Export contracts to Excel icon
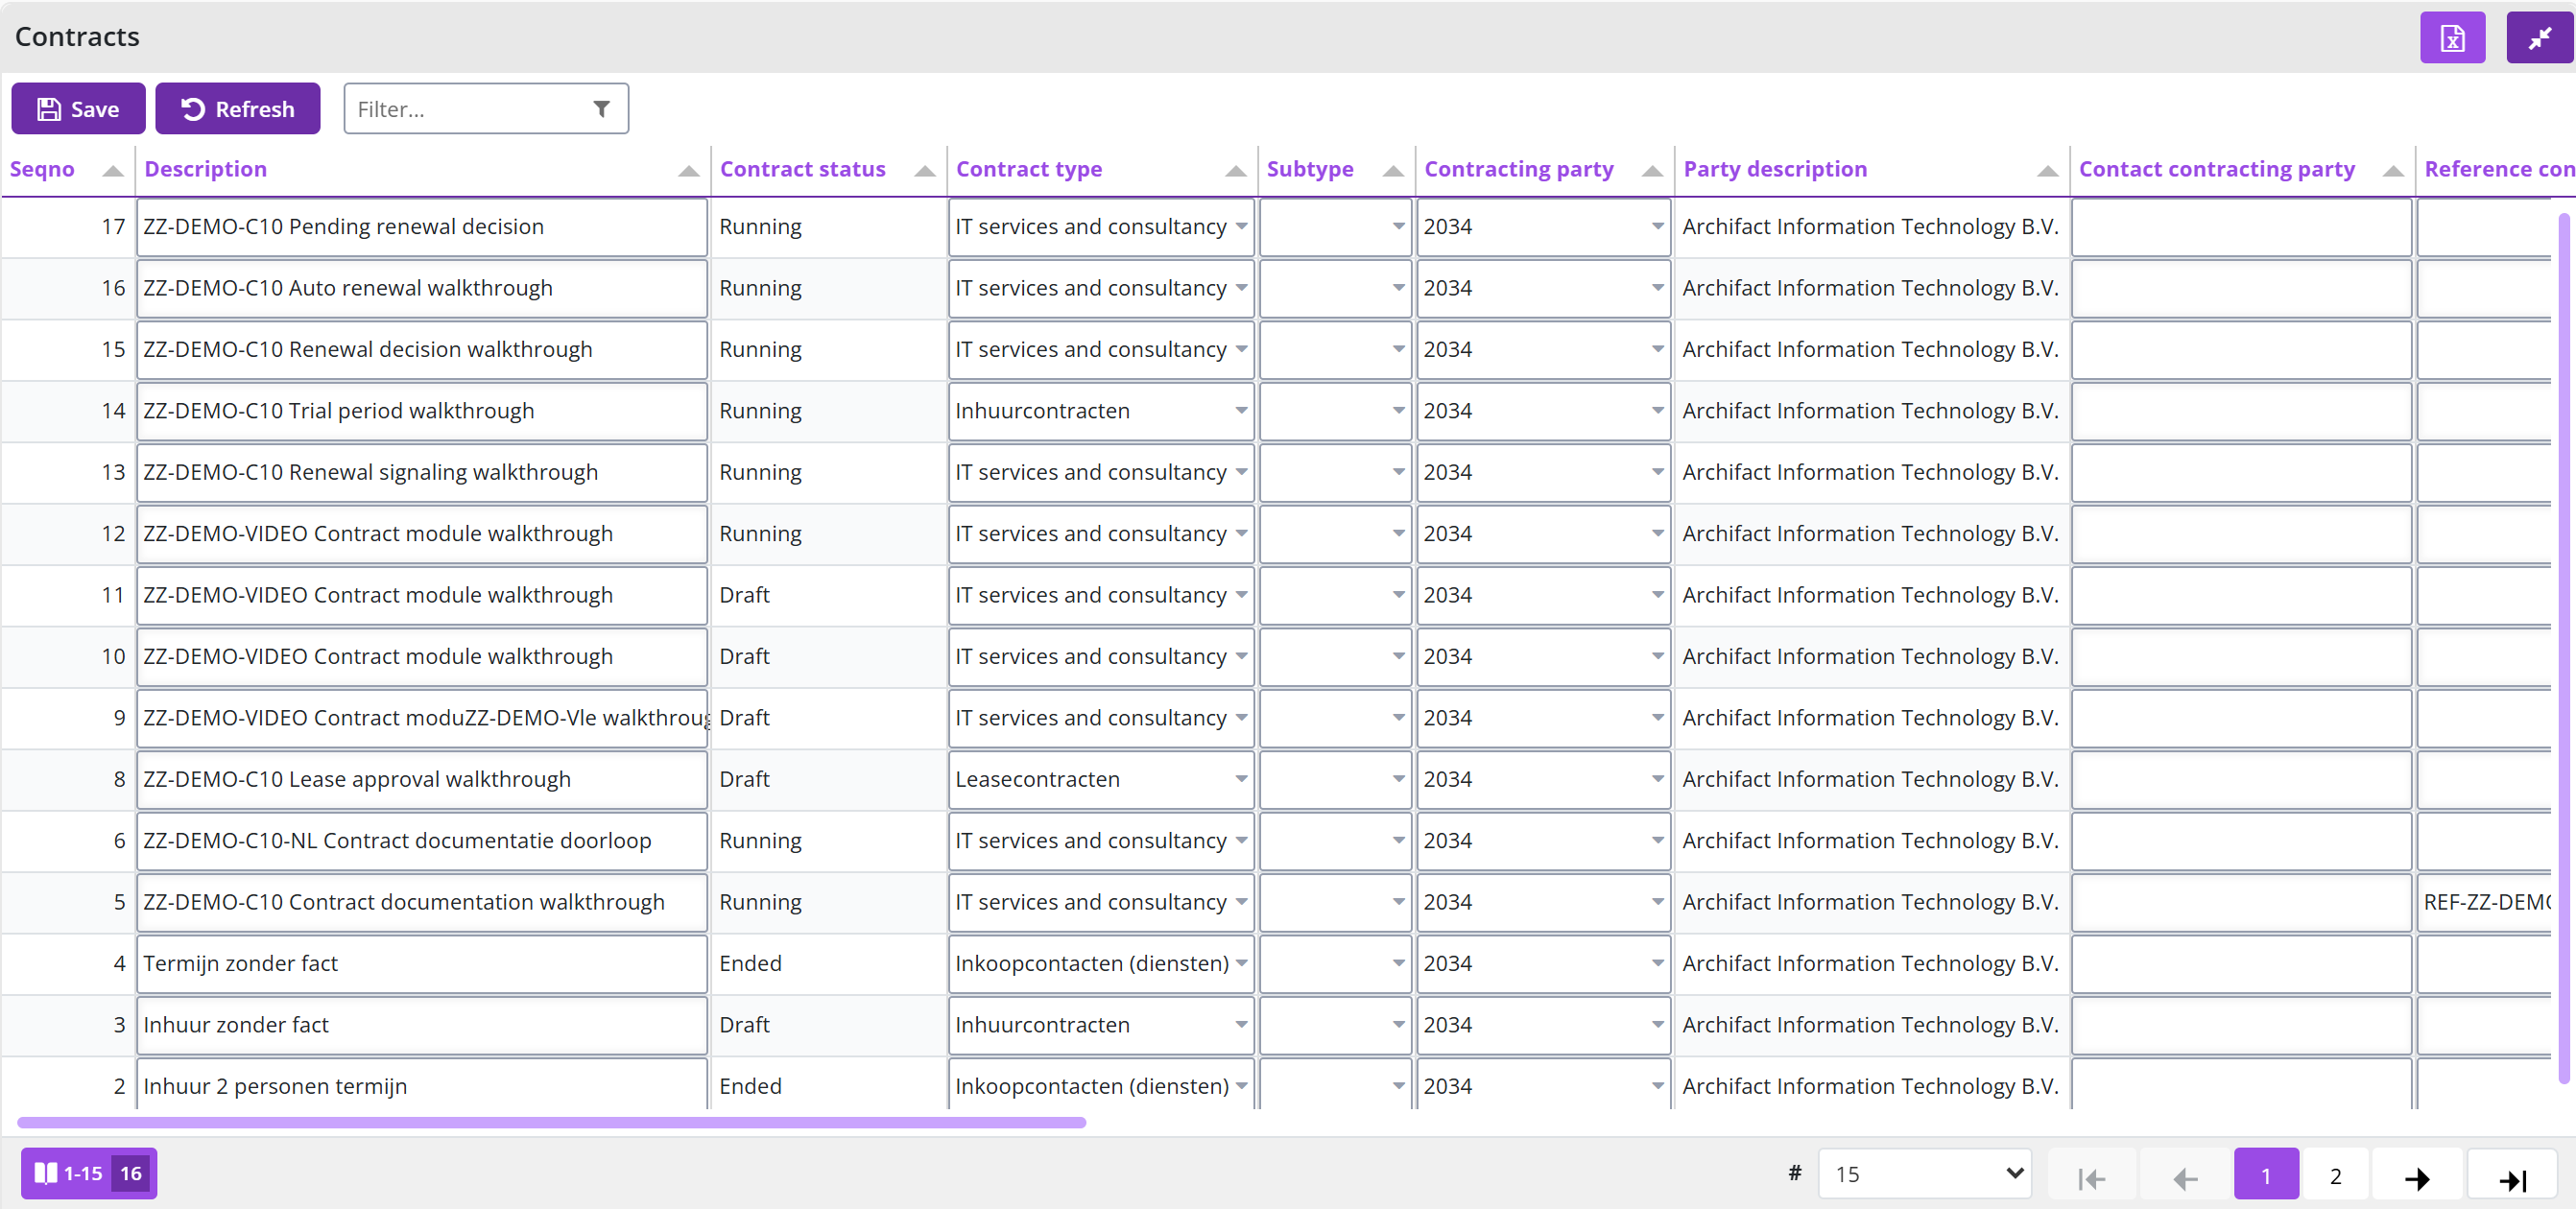 2452,38
